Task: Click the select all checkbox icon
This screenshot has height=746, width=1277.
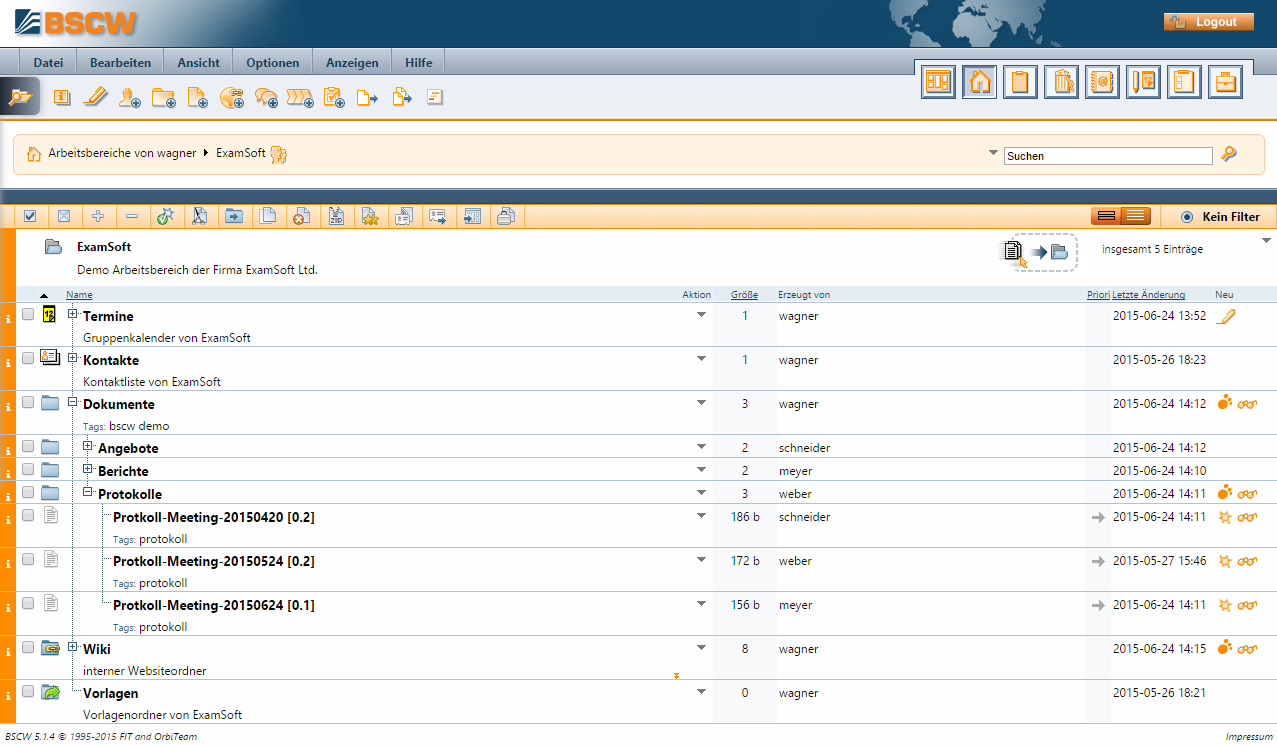Action: (30, 216)
